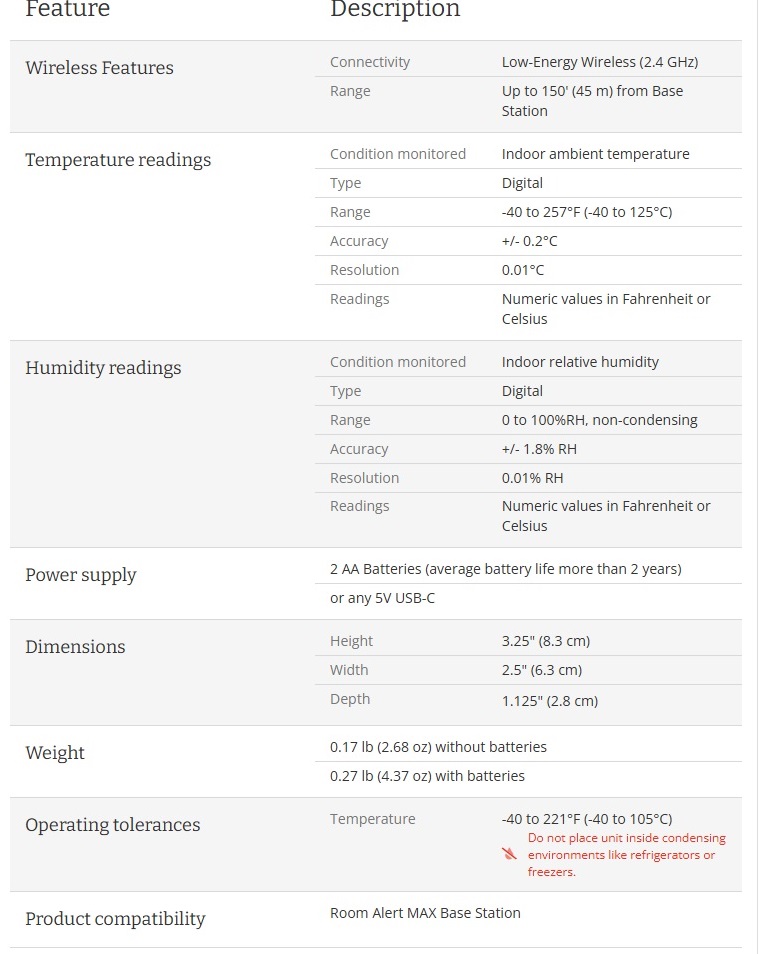Click the Weight row heading
Image resolution: width=766 pixels, height=954 pixels.
(55, 753)
